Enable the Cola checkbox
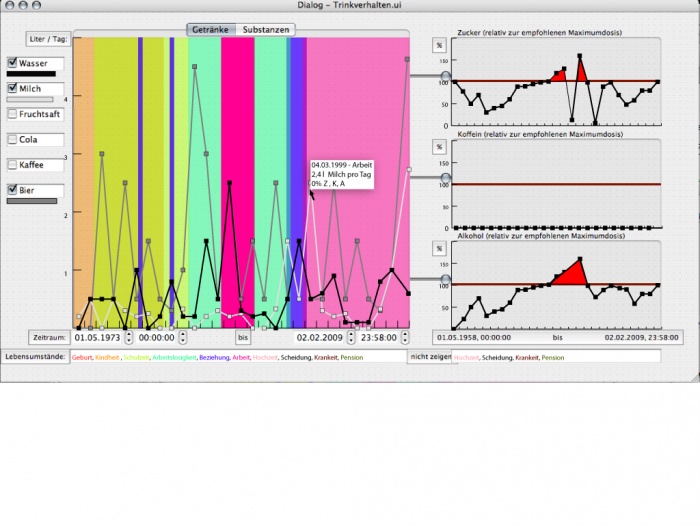 click(13, 140)
